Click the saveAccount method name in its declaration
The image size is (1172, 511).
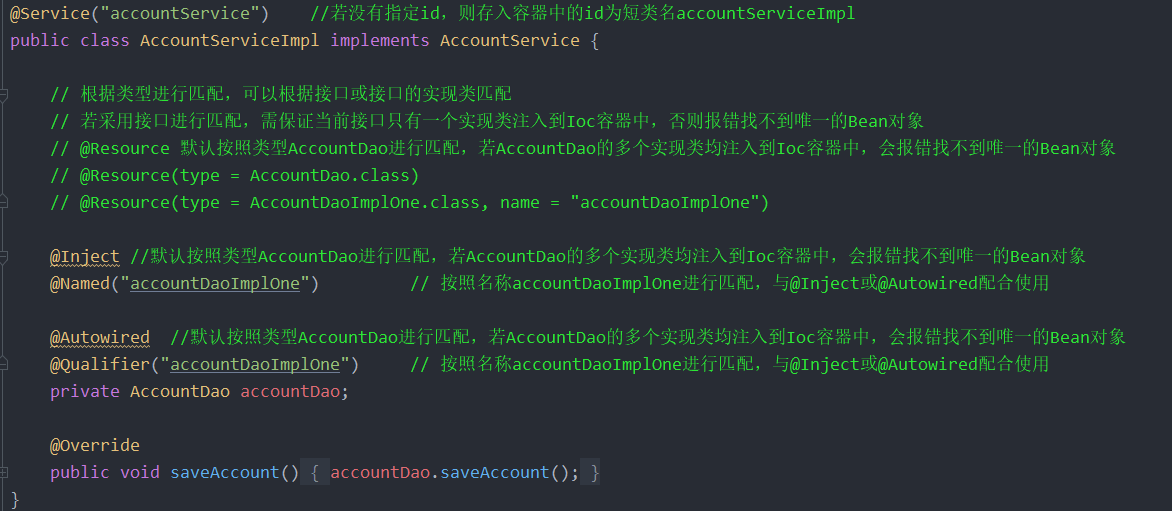click(x=225, y=473)
